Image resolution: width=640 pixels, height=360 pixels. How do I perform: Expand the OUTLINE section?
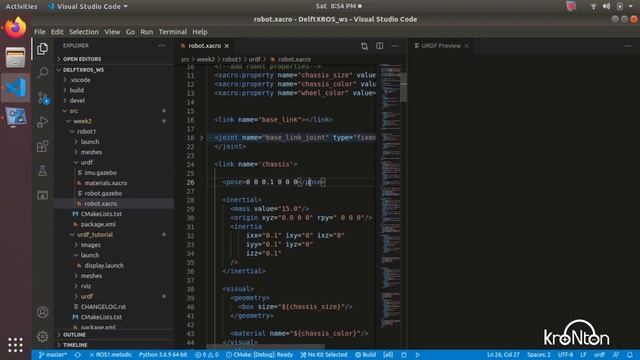coord(114,335)
